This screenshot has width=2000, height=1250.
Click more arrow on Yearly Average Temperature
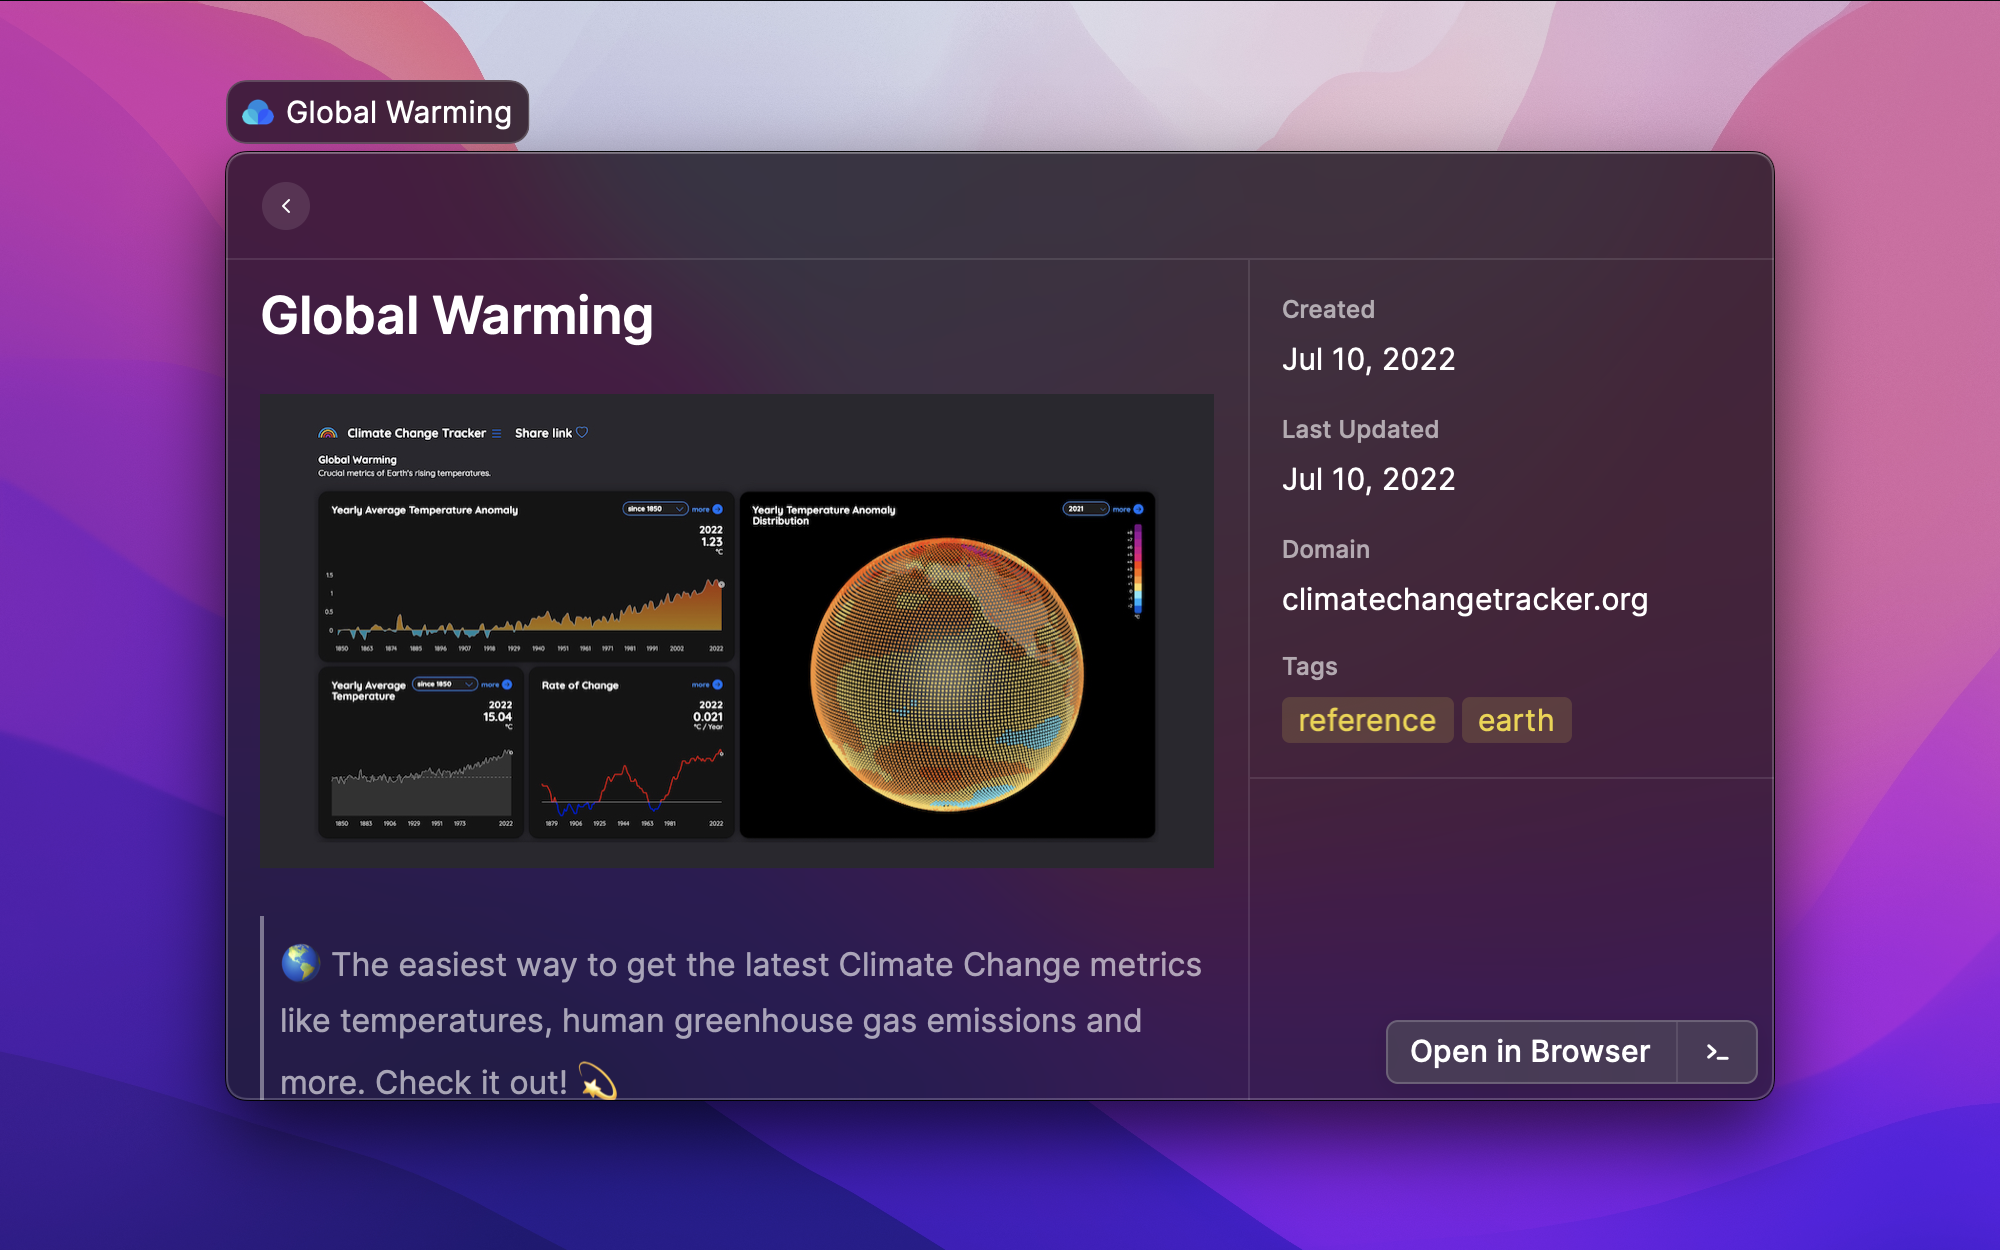(x=507, y=685)
